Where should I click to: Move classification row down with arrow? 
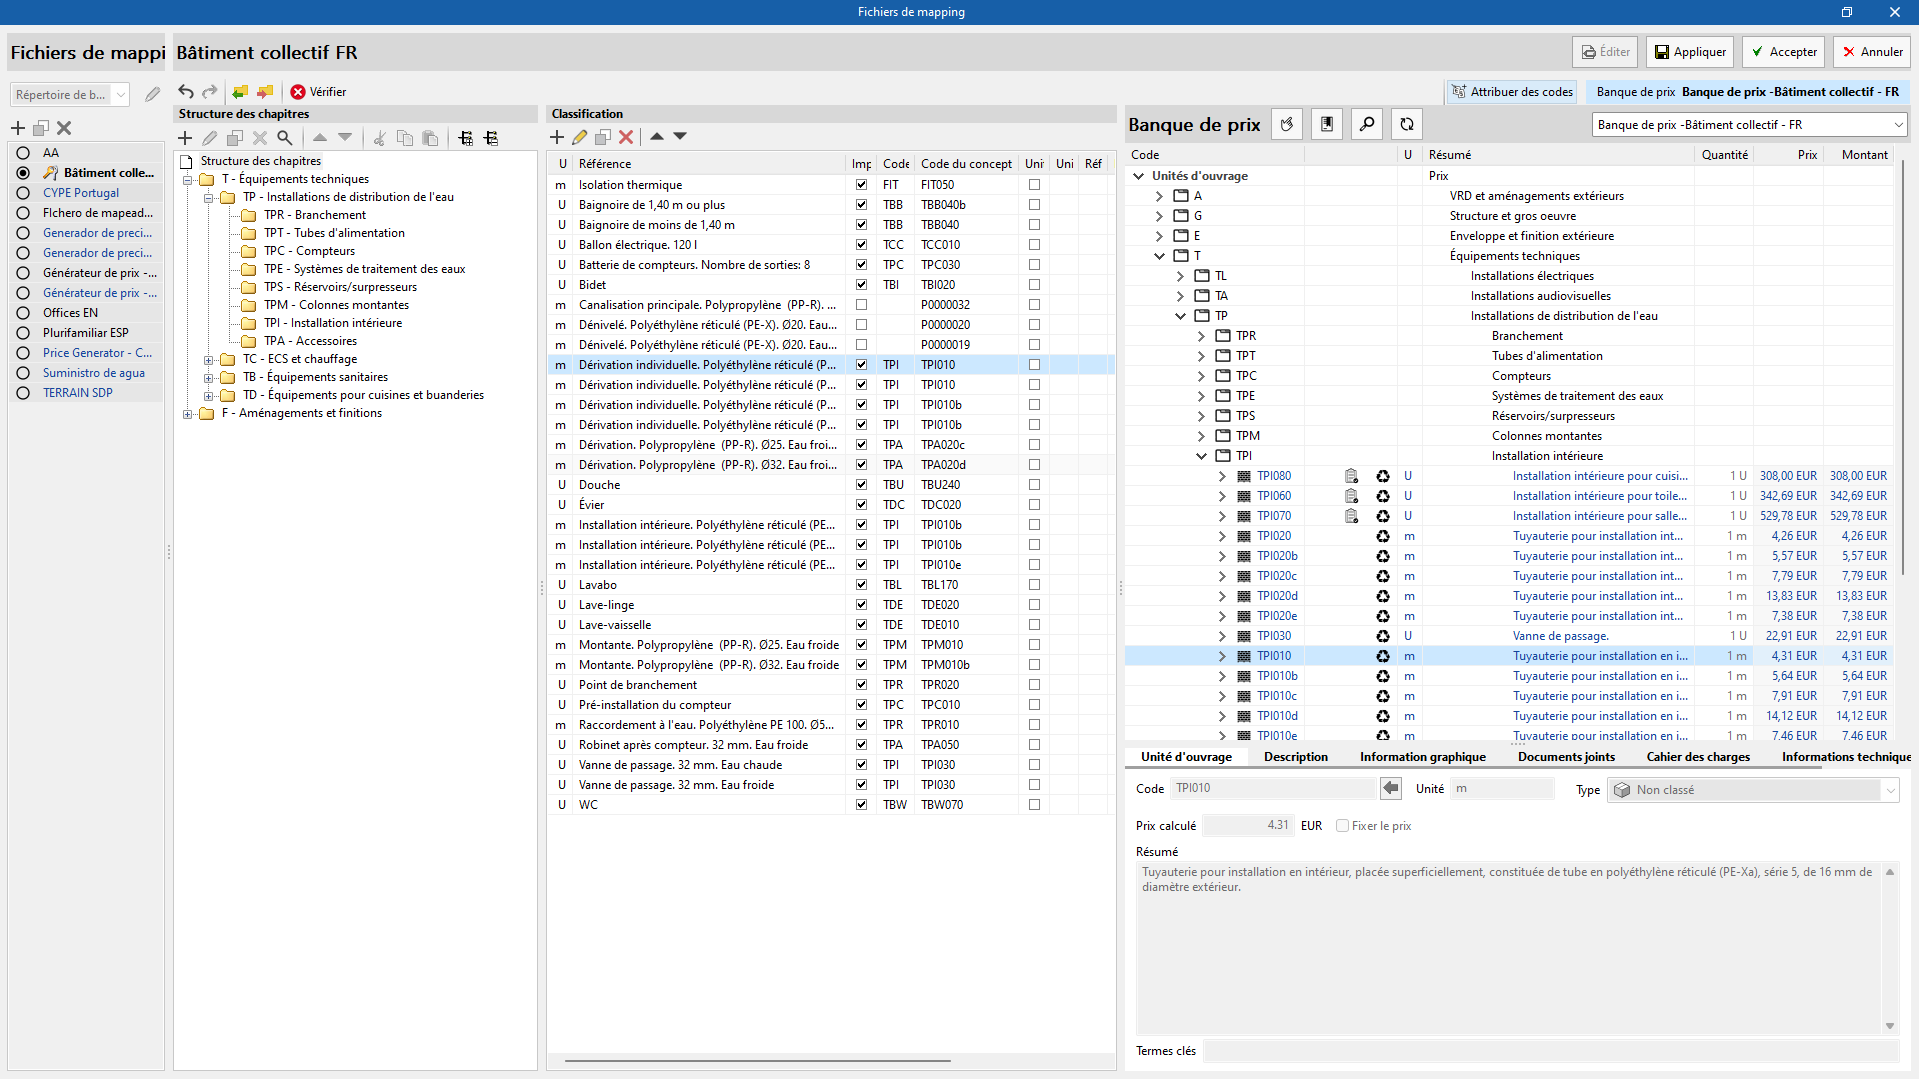coord(680,137)
